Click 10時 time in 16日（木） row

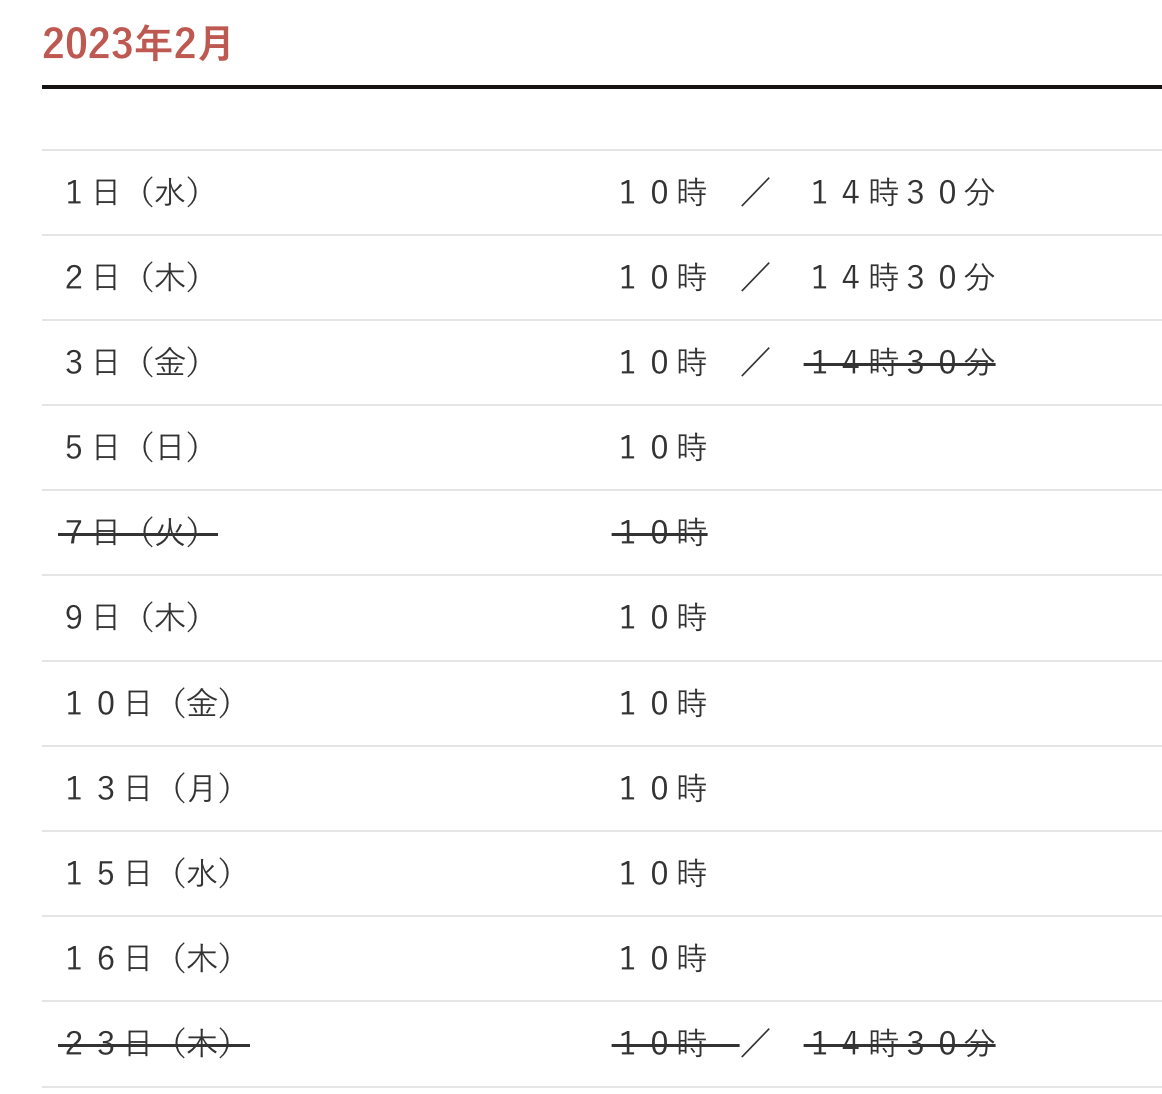click(x=663, y=959)
